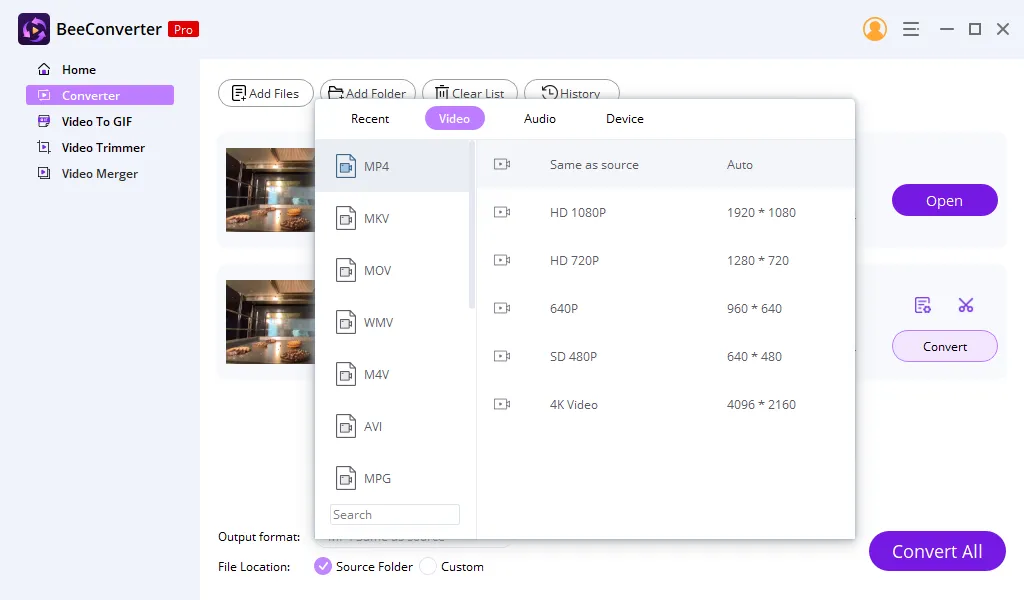The image size is (1024, 600).
Task: Choose 640P resolution option
Action: coord(665,308)
